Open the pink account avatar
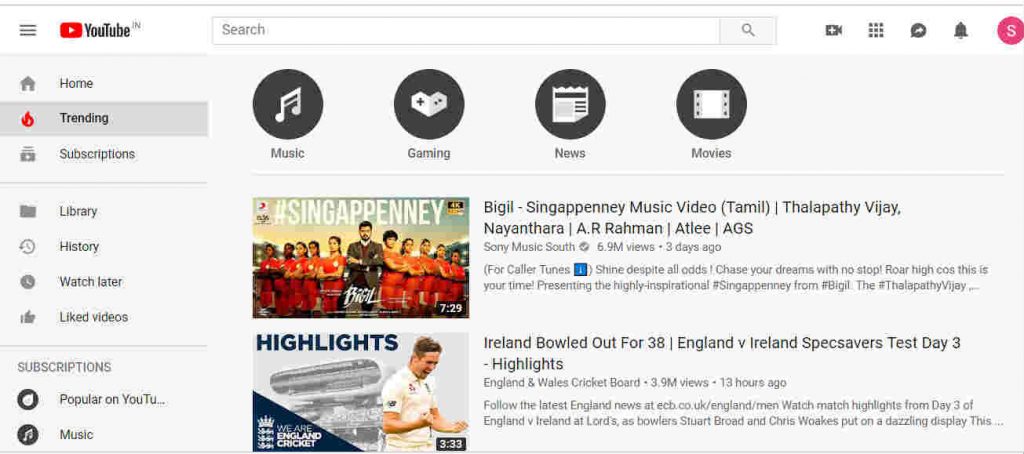This screenshot has width=1024, height=454. 1010,30
